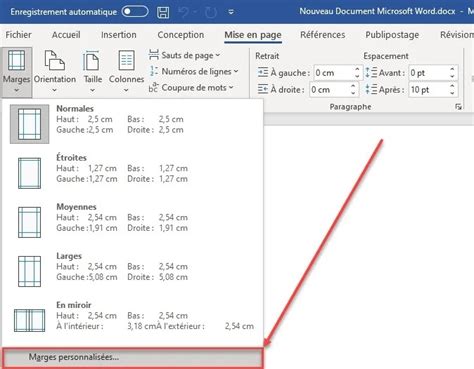Click the Taille dropdown chevron
The width and height of the screenshot is (474, 369).
(x=92, y=90)
